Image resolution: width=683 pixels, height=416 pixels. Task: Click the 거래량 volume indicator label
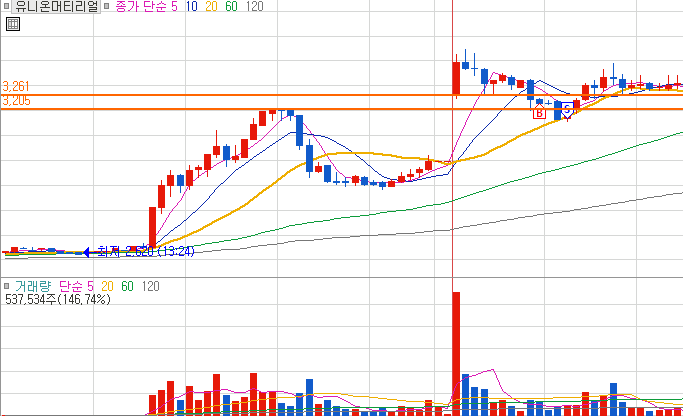coord(33,286)
